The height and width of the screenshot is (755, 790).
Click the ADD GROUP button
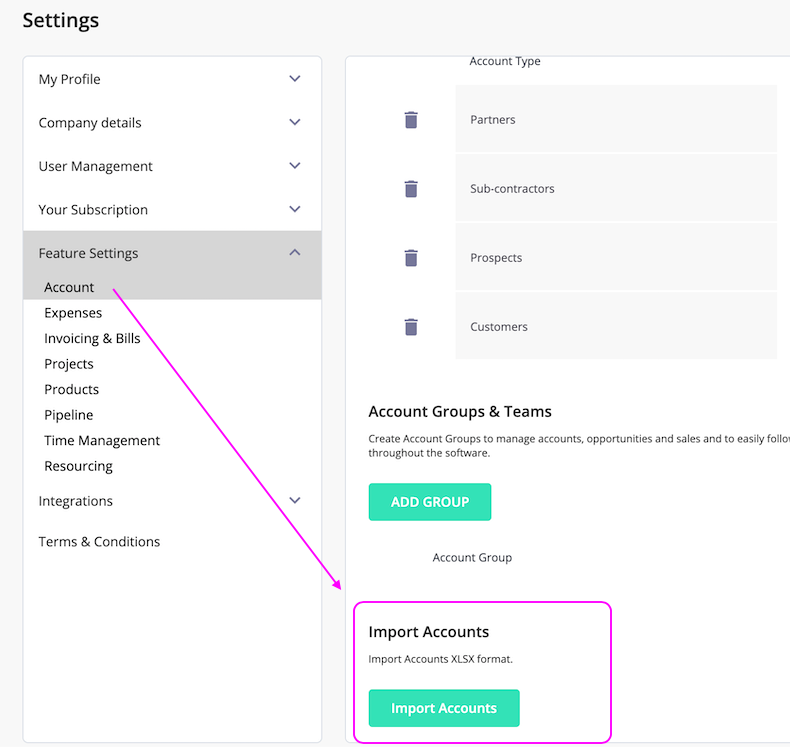[x=430, y=502]
